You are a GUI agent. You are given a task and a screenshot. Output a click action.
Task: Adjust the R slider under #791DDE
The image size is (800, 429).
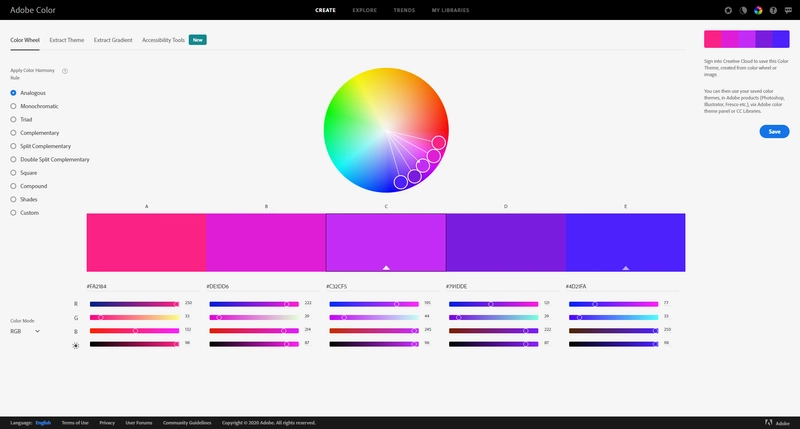493,304
